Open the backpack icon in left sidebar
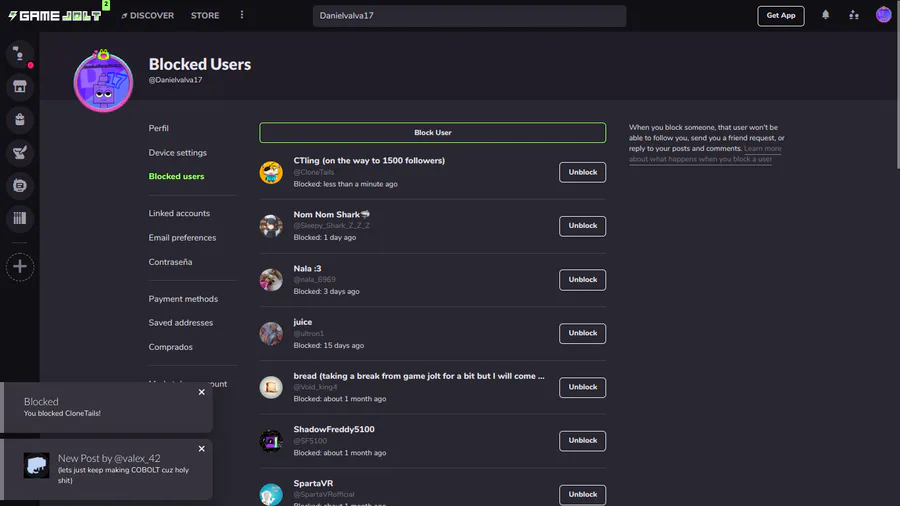 [x=20, y=120]
